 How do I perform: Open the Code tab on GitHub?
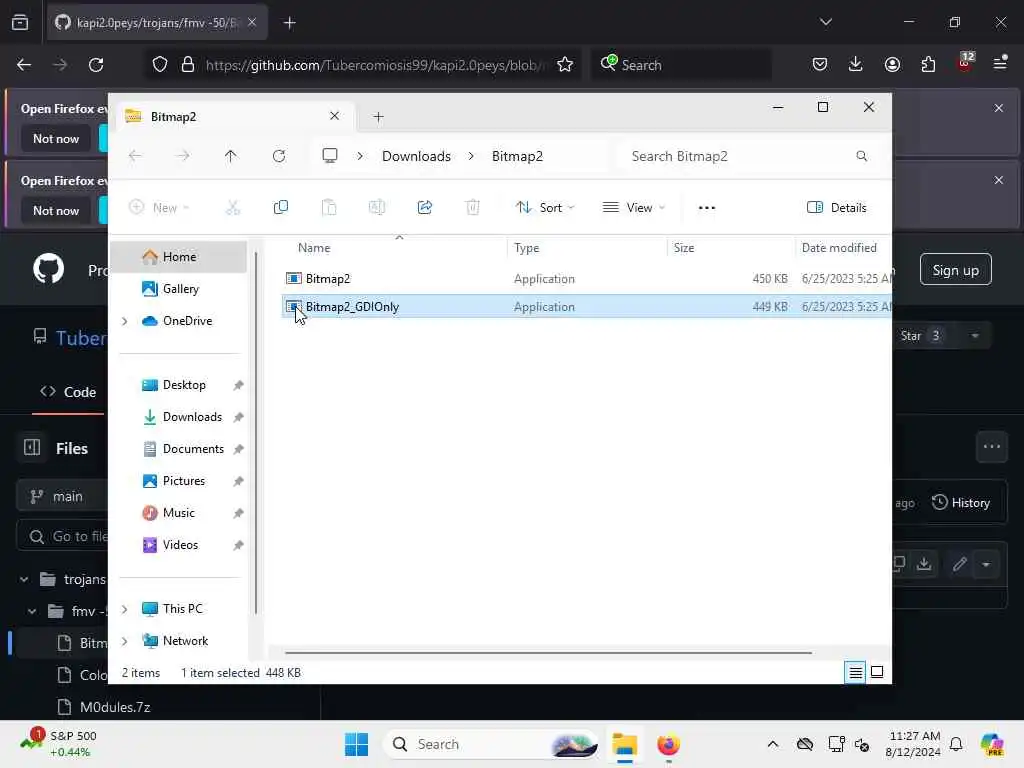[x=69, y=392]
